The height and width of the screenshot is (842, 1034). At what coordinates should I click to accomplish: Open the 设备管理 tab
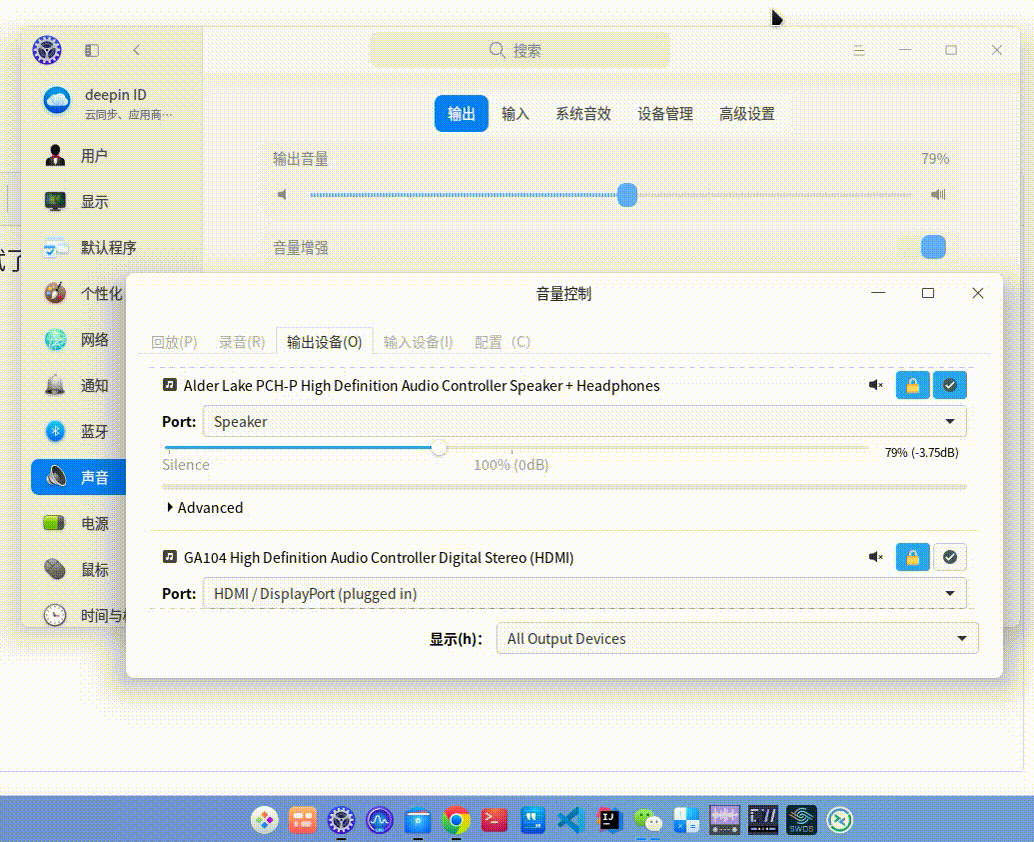[x=665, y=113]
